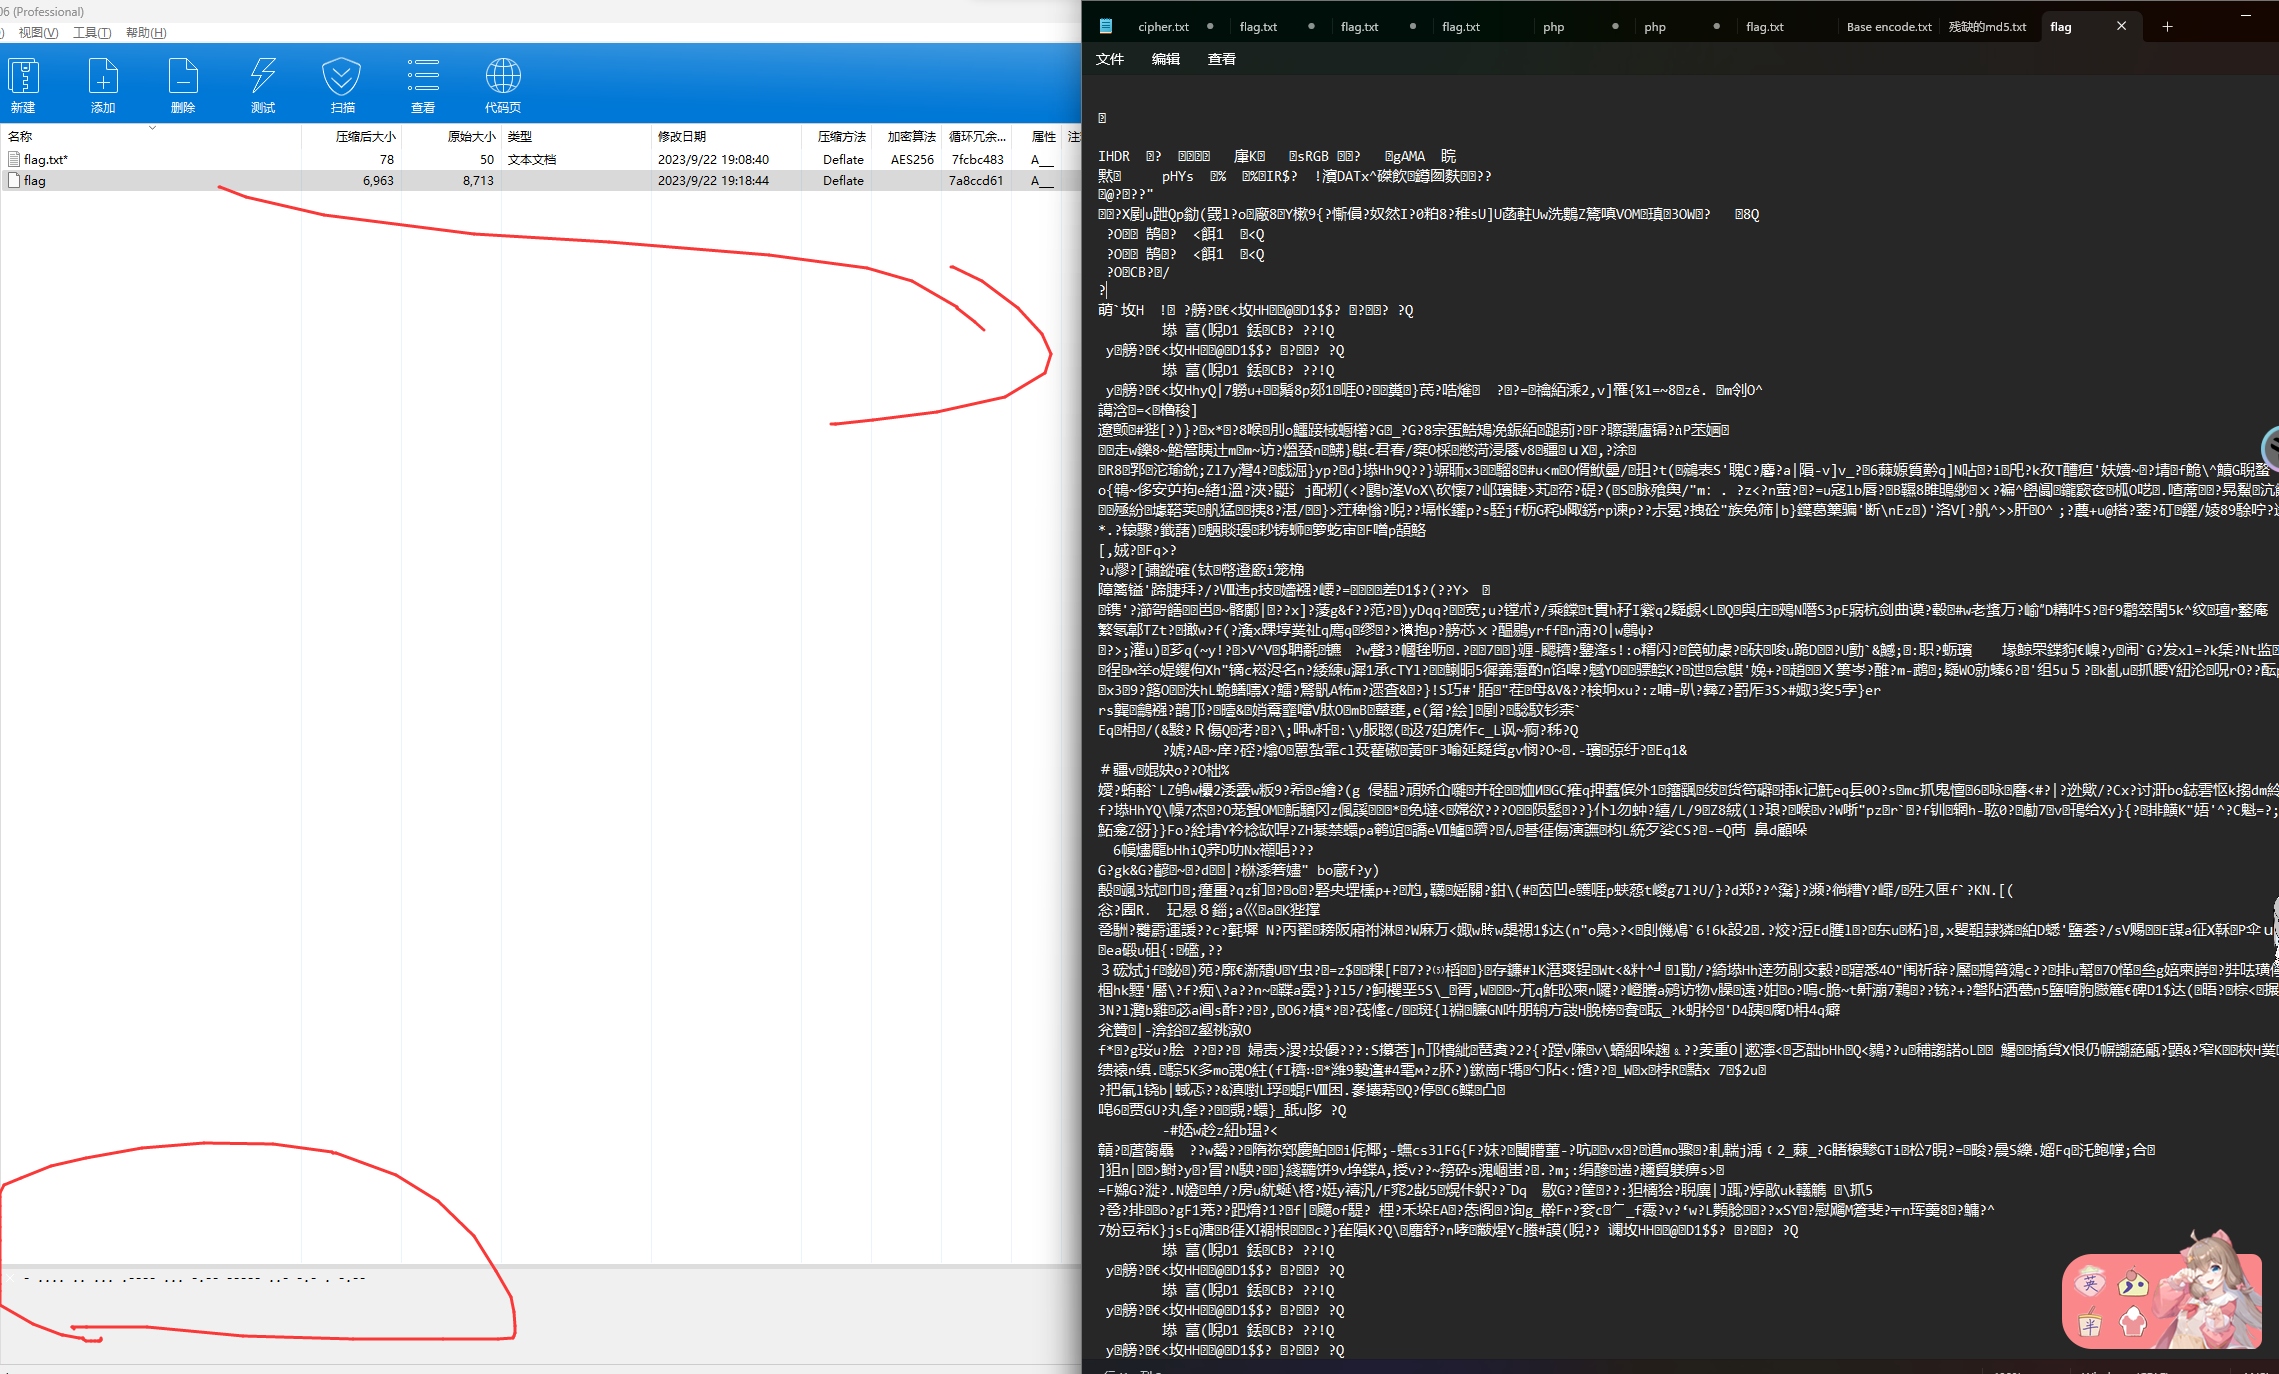Select the flag.txt* file row
Viewport: 2279px width, 1374px height.
pos(46,159)
